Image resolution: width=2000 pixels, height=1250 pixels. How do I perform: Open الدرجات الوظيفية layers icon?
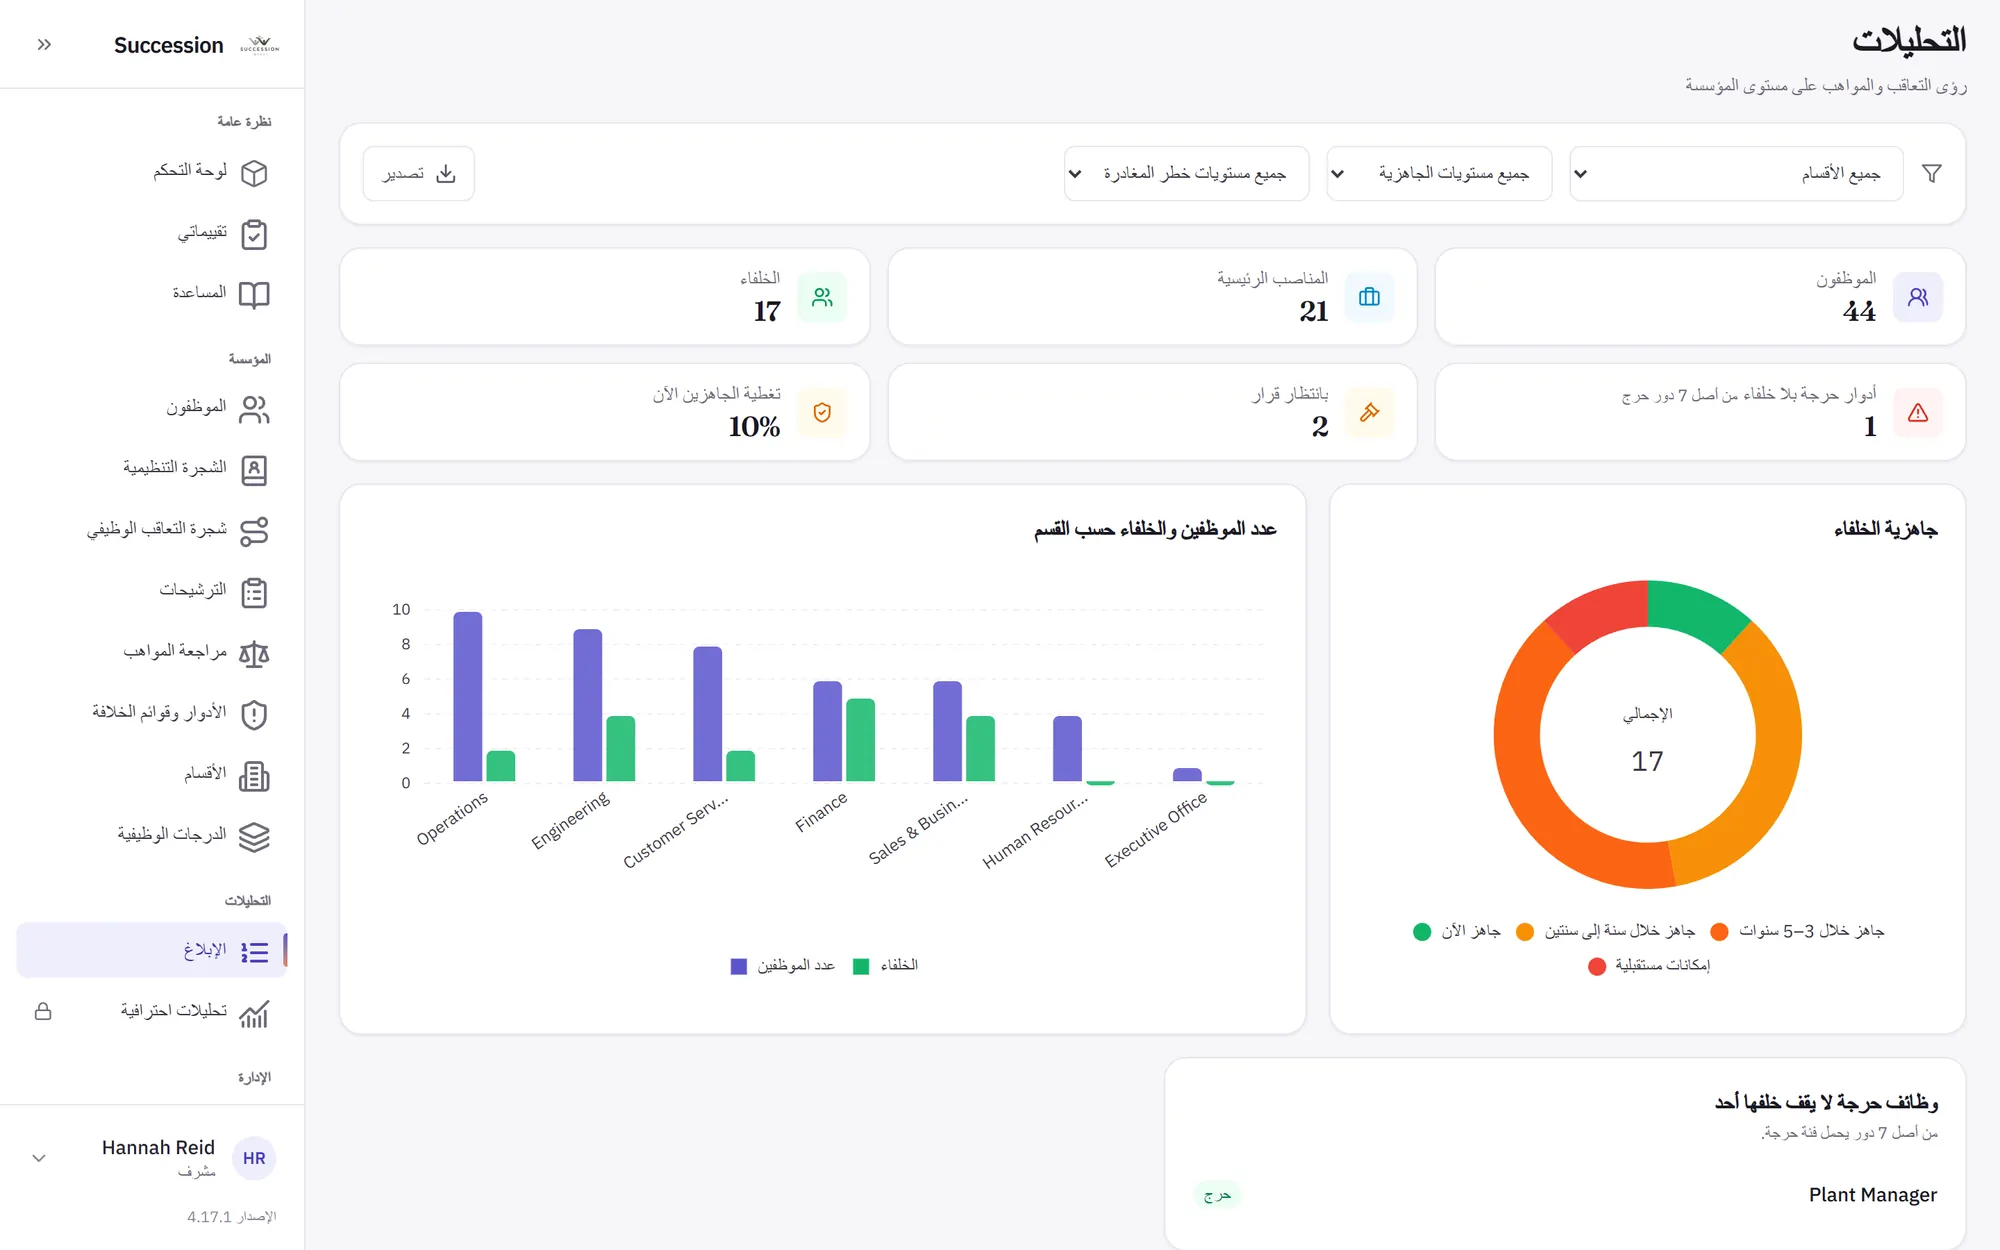(x=254, y=837)
